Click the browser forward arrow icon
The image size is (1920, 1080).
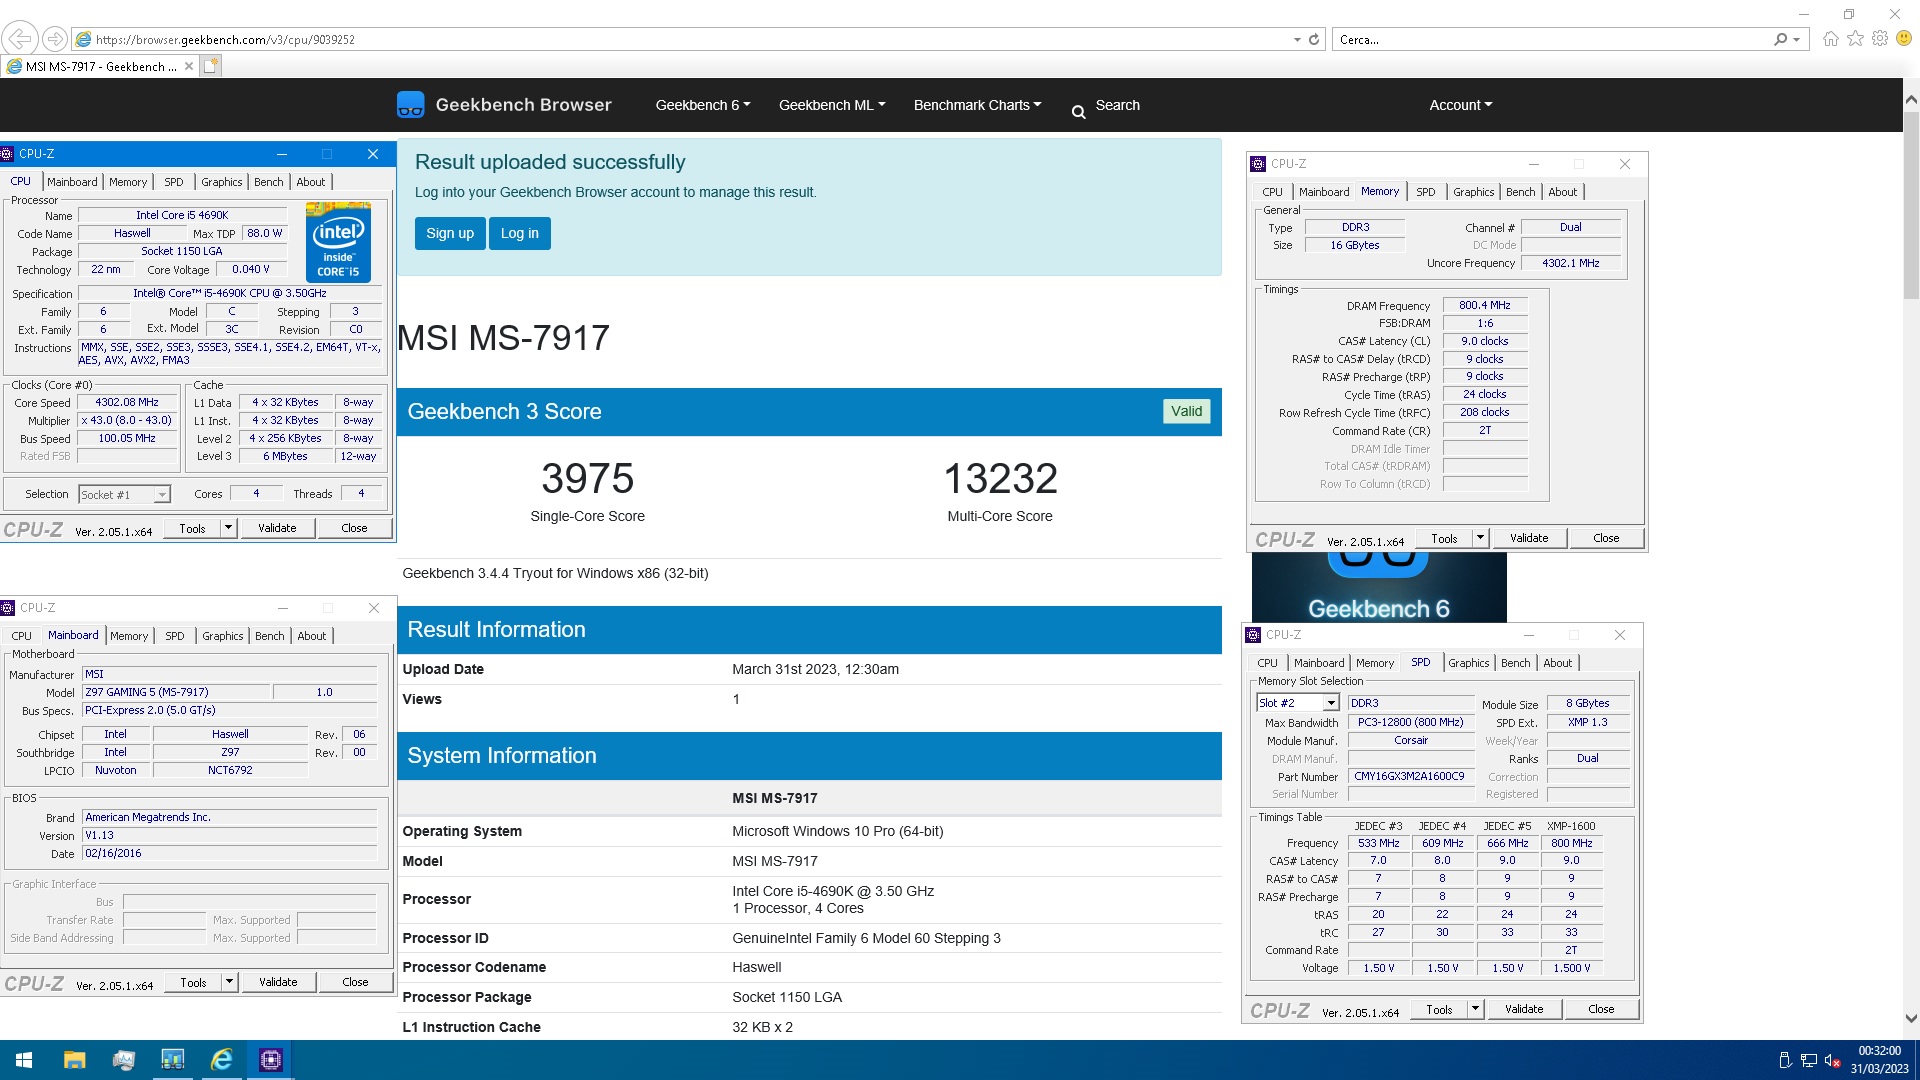(55, 39)
